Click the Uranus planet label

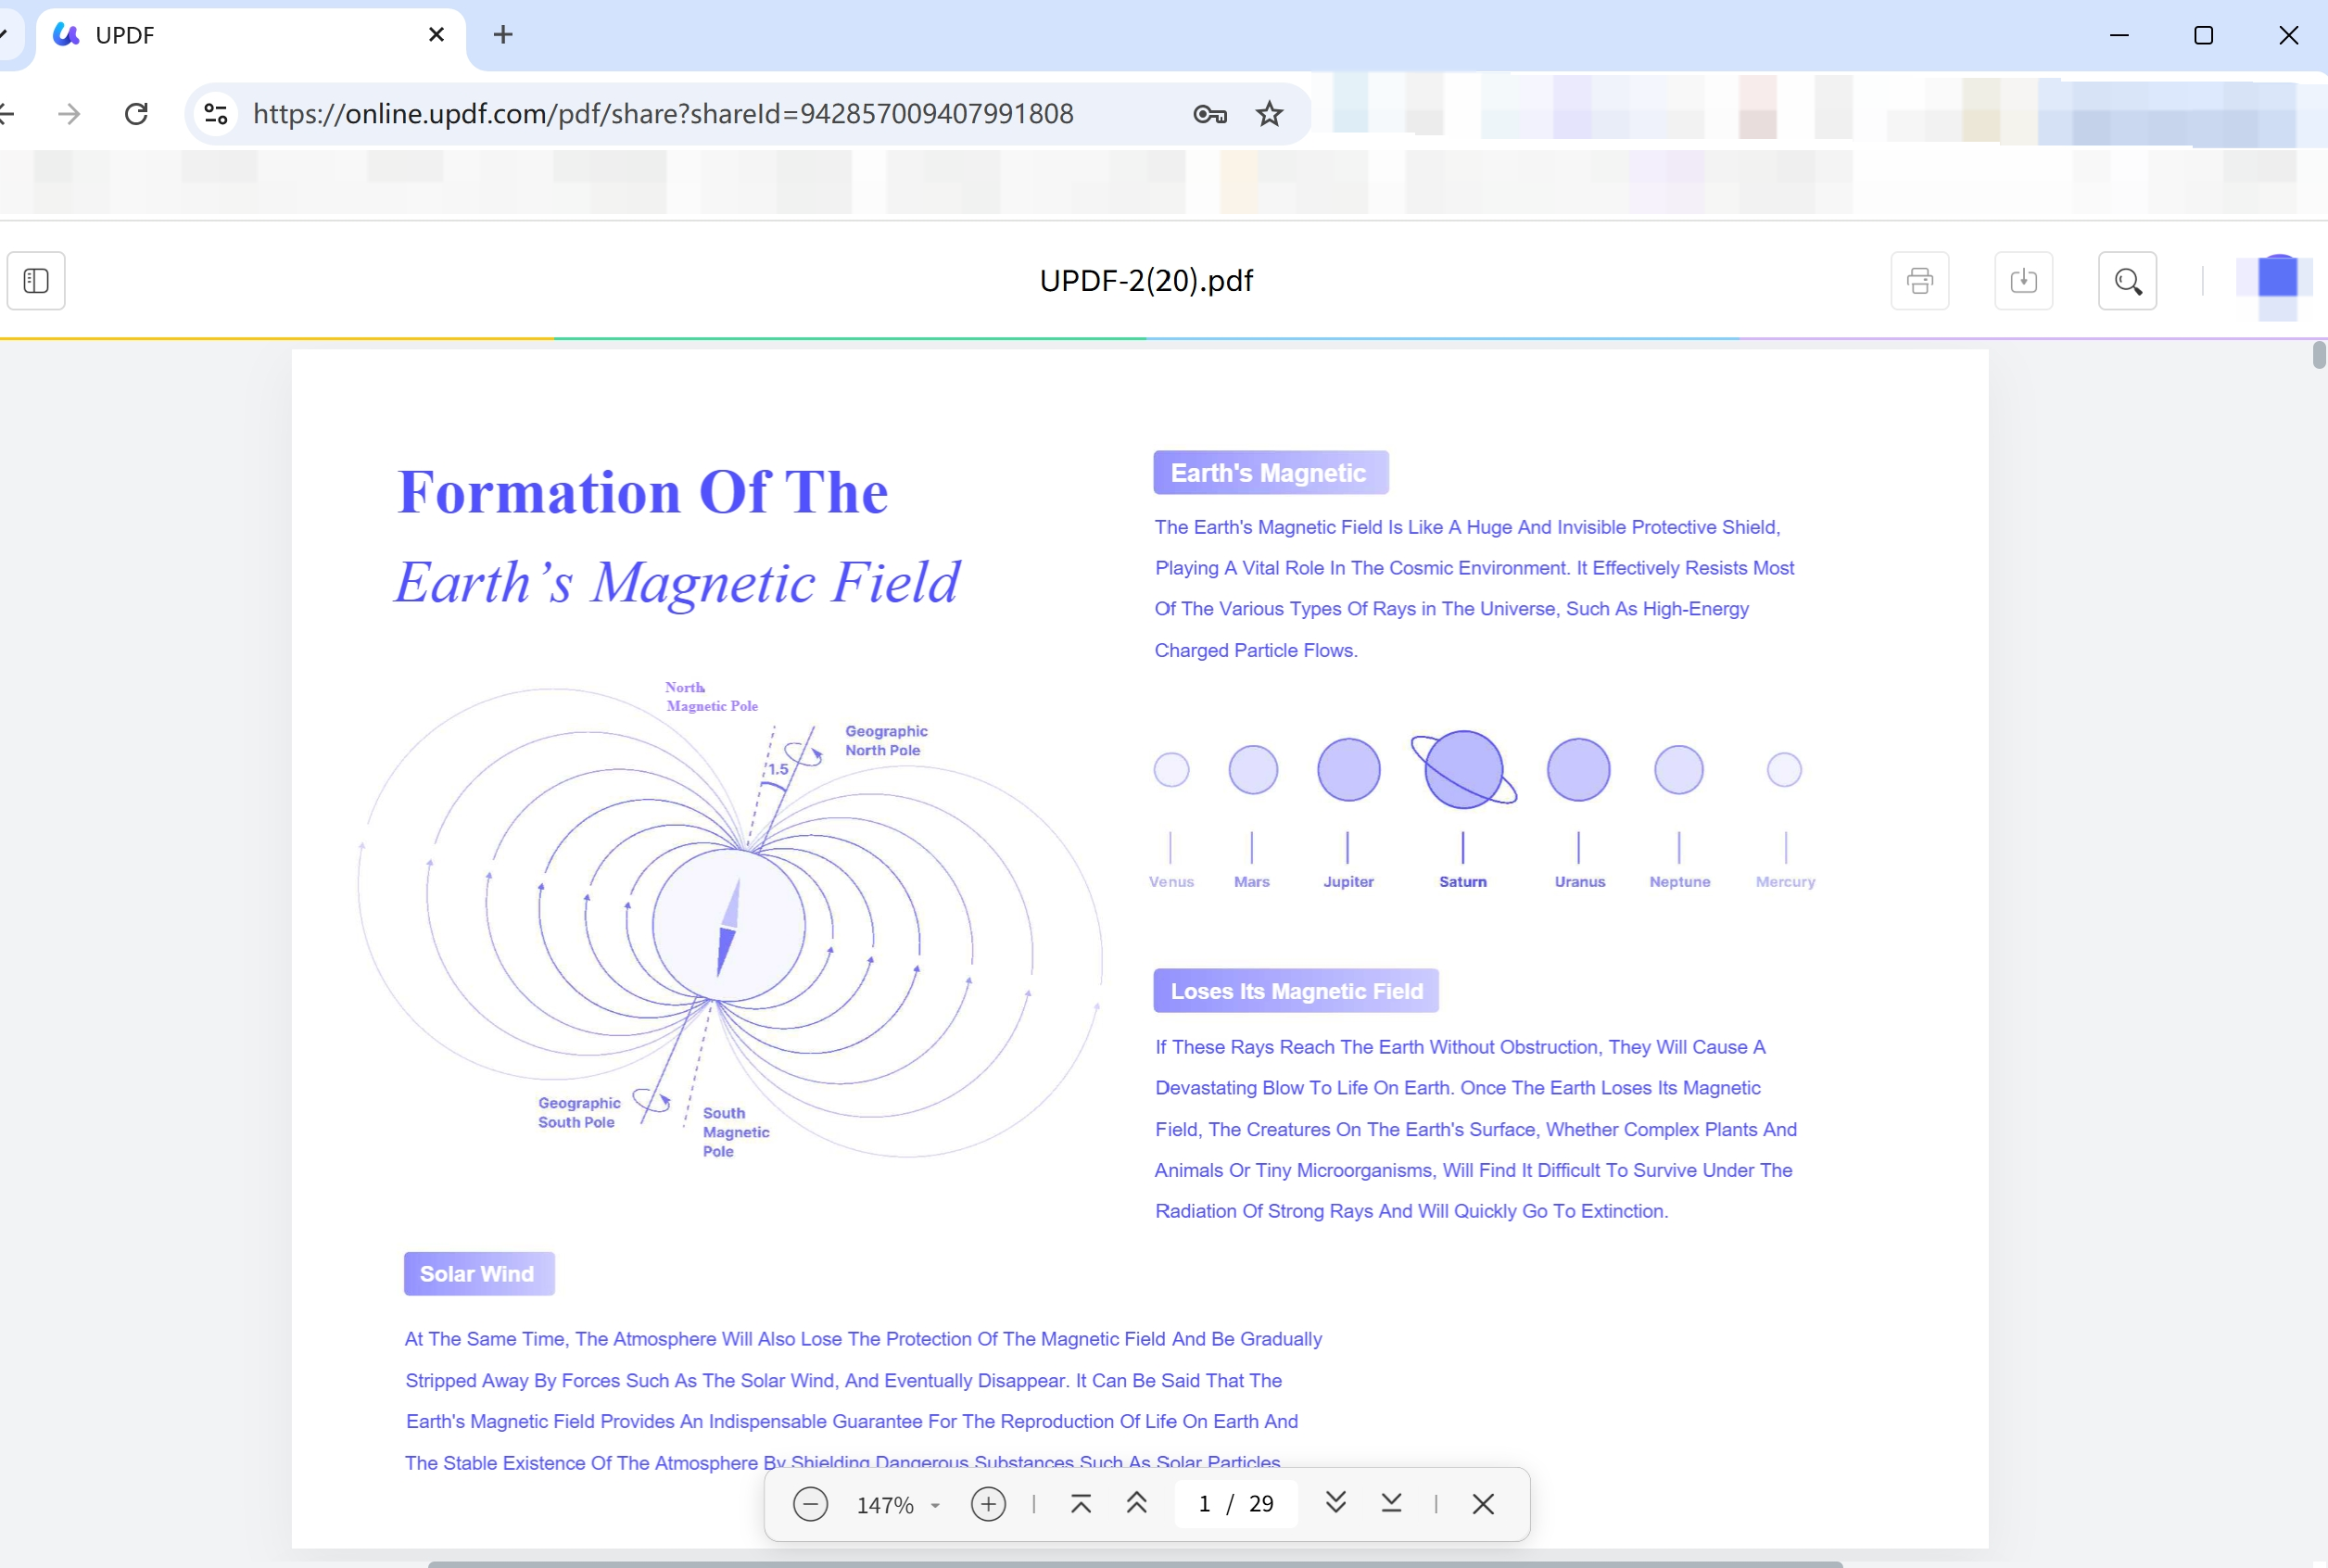[1579, 882]
